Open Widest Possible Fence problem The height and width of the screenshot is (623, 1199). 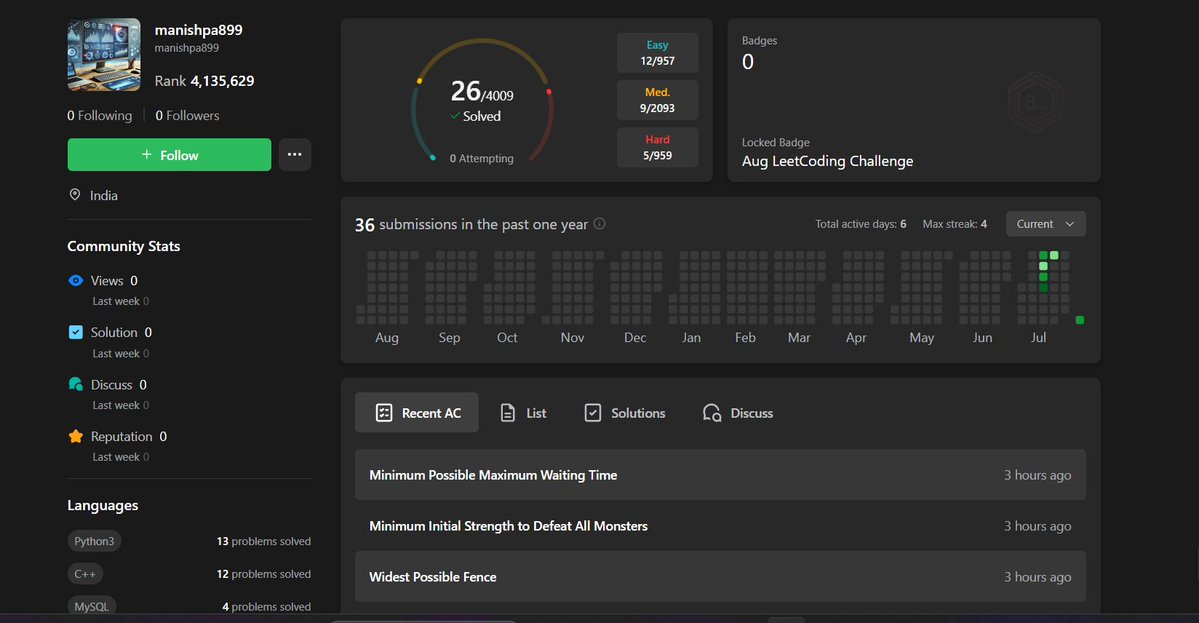coord(720,576)
